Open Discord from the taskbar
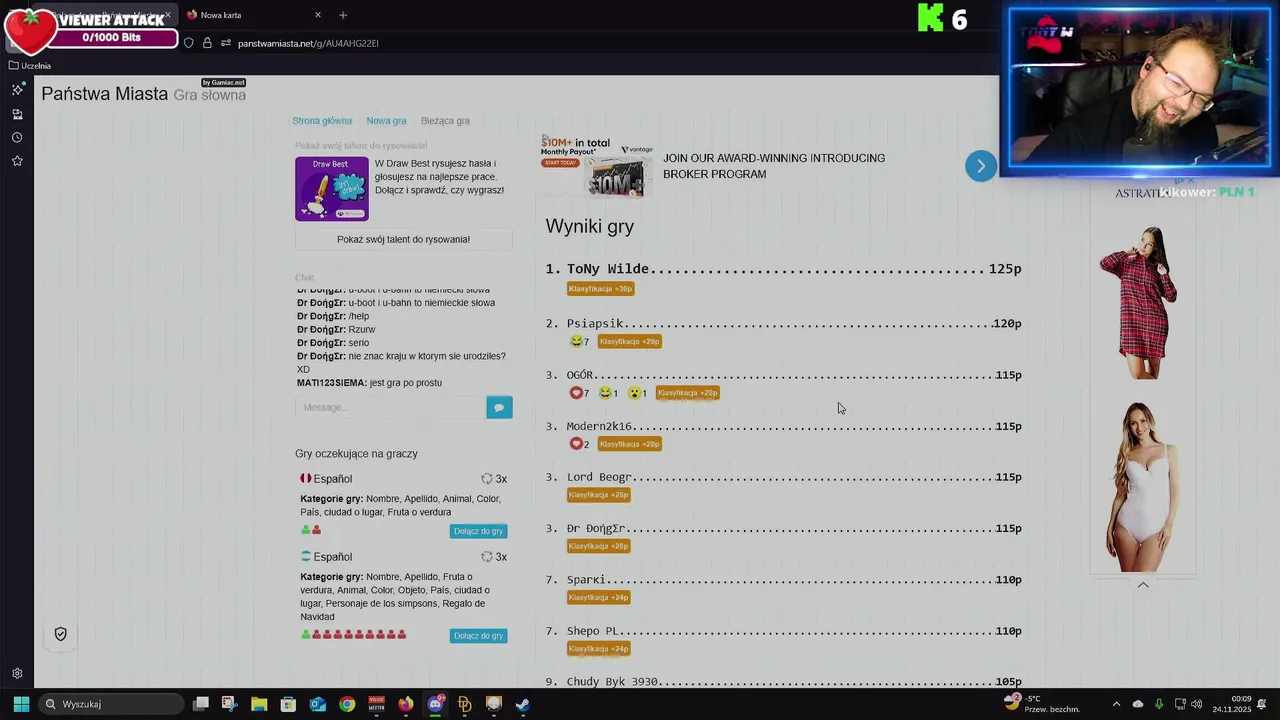Screen dimensions: 1280x720 [435, 704]
